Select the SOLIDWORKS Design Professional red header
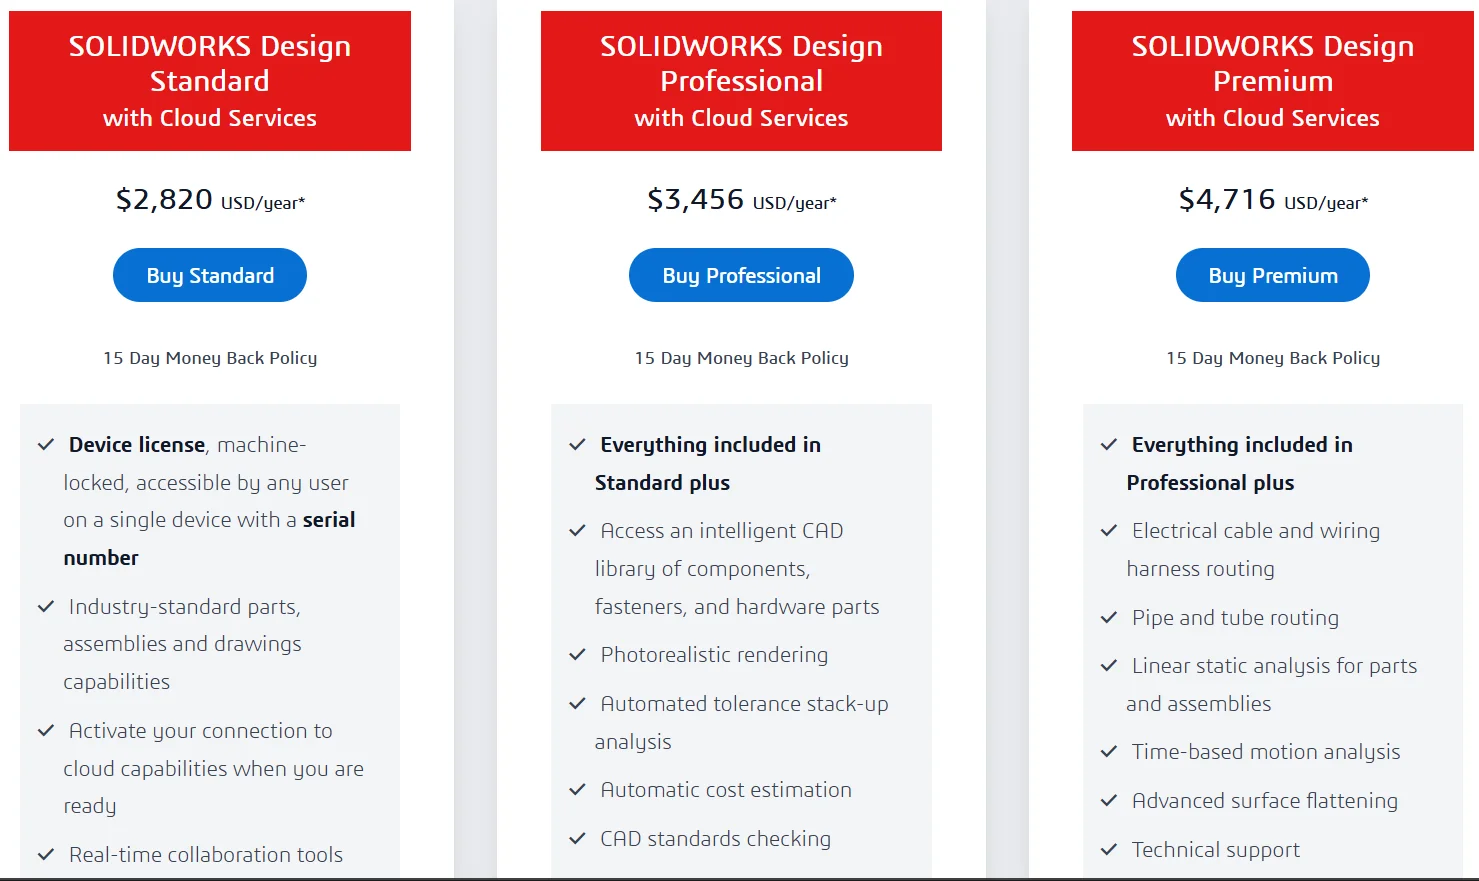1479x881 pixels. [741, 81]
